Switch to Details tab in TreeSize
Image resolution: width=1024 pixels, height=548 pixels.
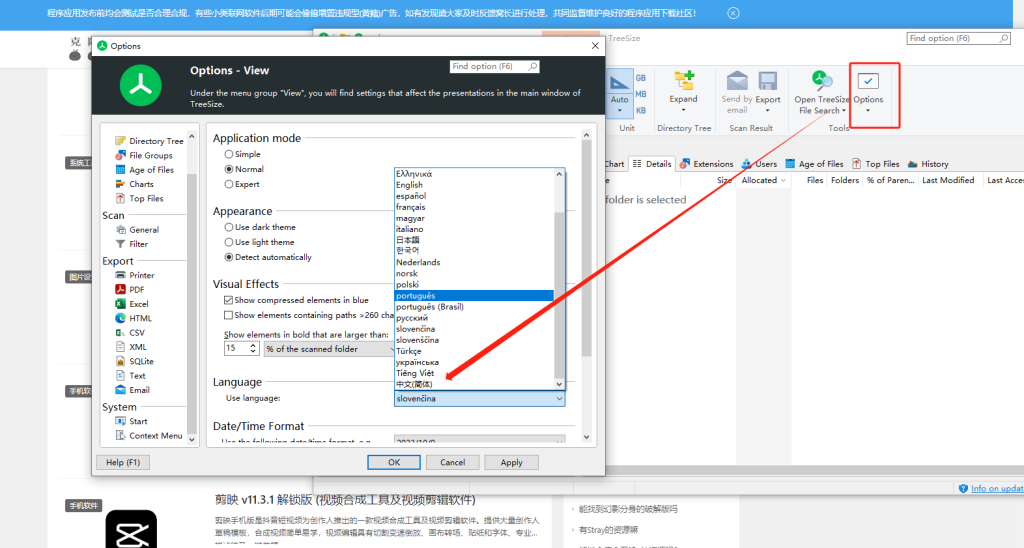tap(652, 164)
